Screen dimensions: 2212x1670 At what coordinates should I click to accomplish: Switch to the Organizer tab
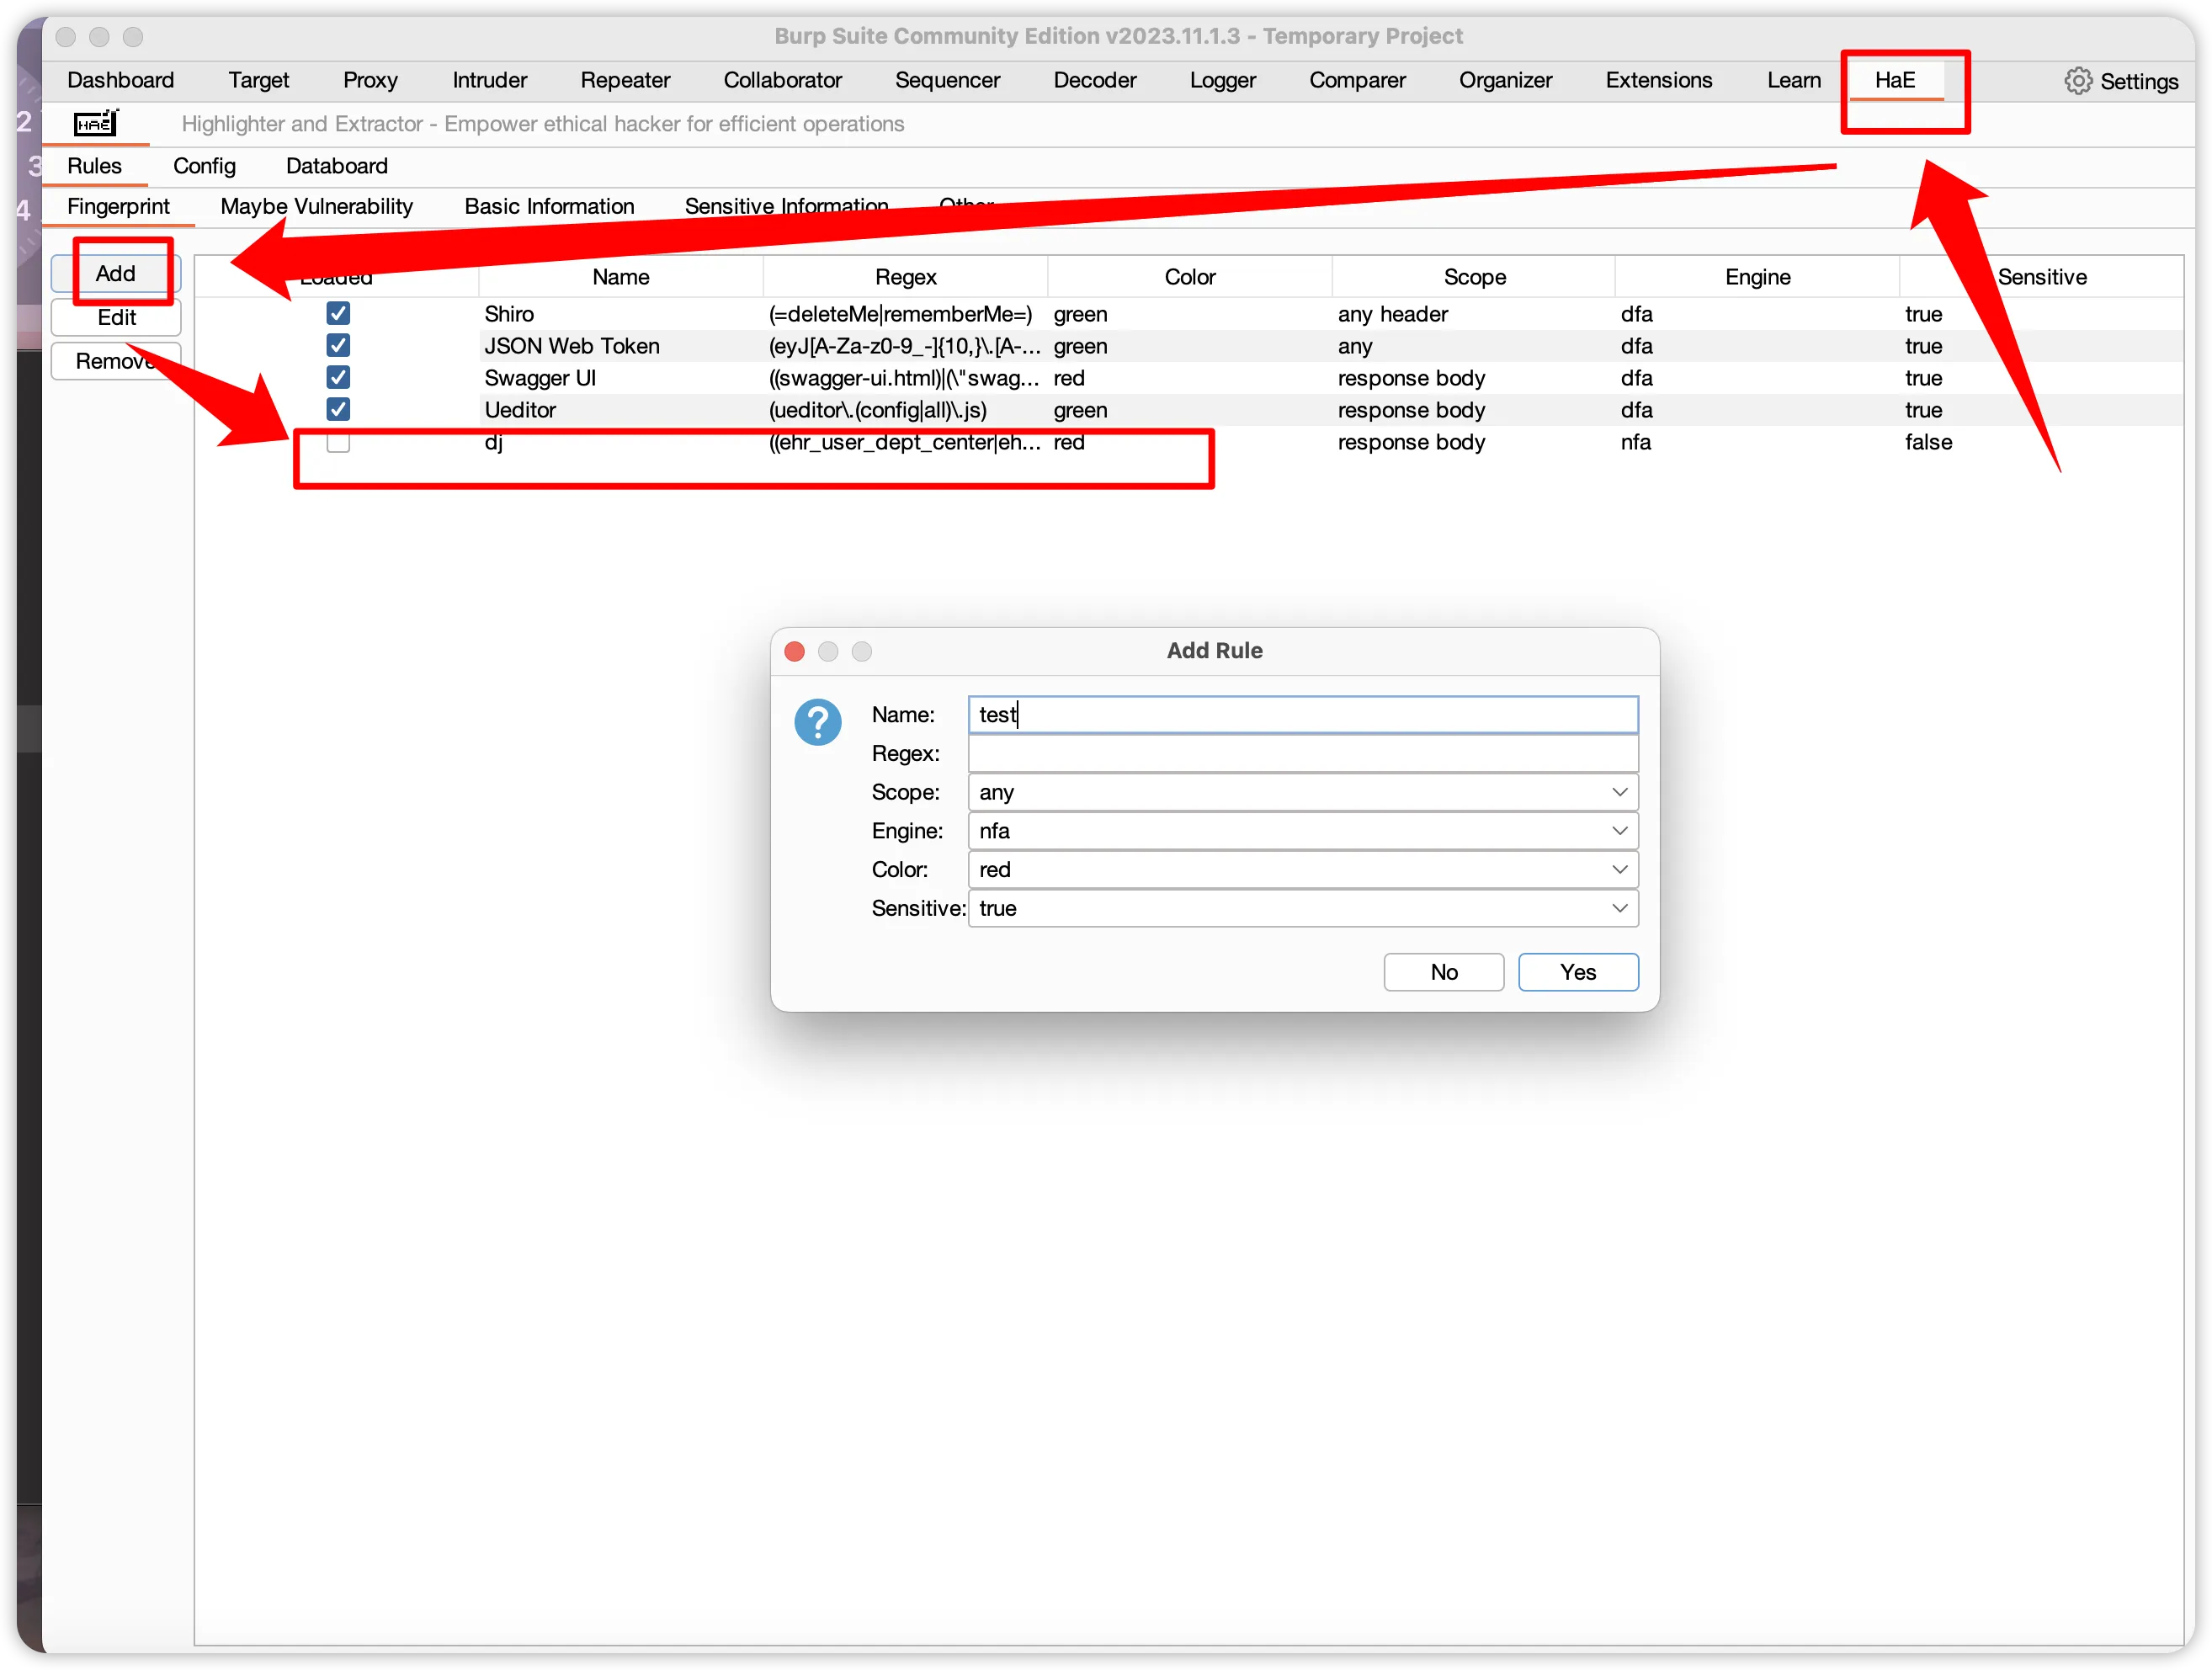tap(1505, 80)
